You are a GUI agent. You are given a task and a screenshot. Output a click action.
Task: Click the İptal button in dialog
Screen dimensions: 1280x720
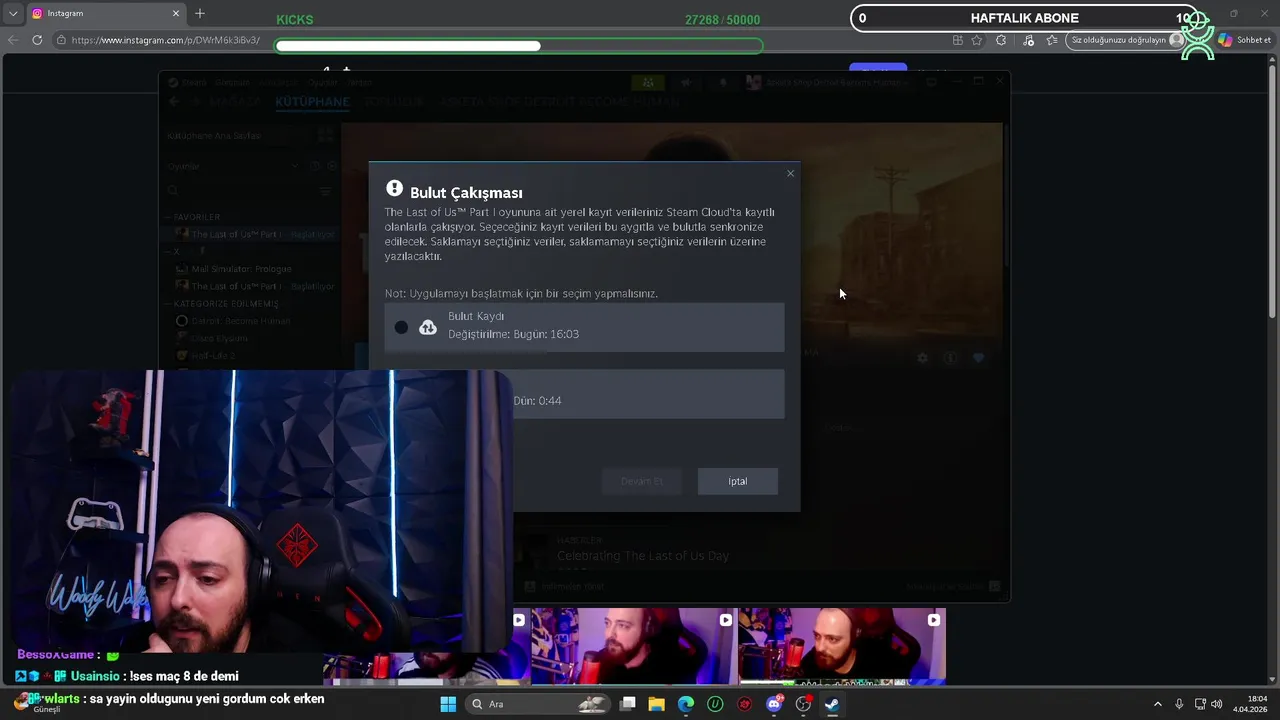[738, 481]
